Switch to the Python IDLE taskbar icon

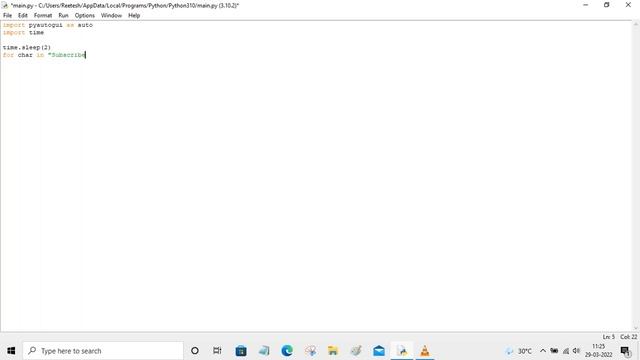[x=402, y=351]
